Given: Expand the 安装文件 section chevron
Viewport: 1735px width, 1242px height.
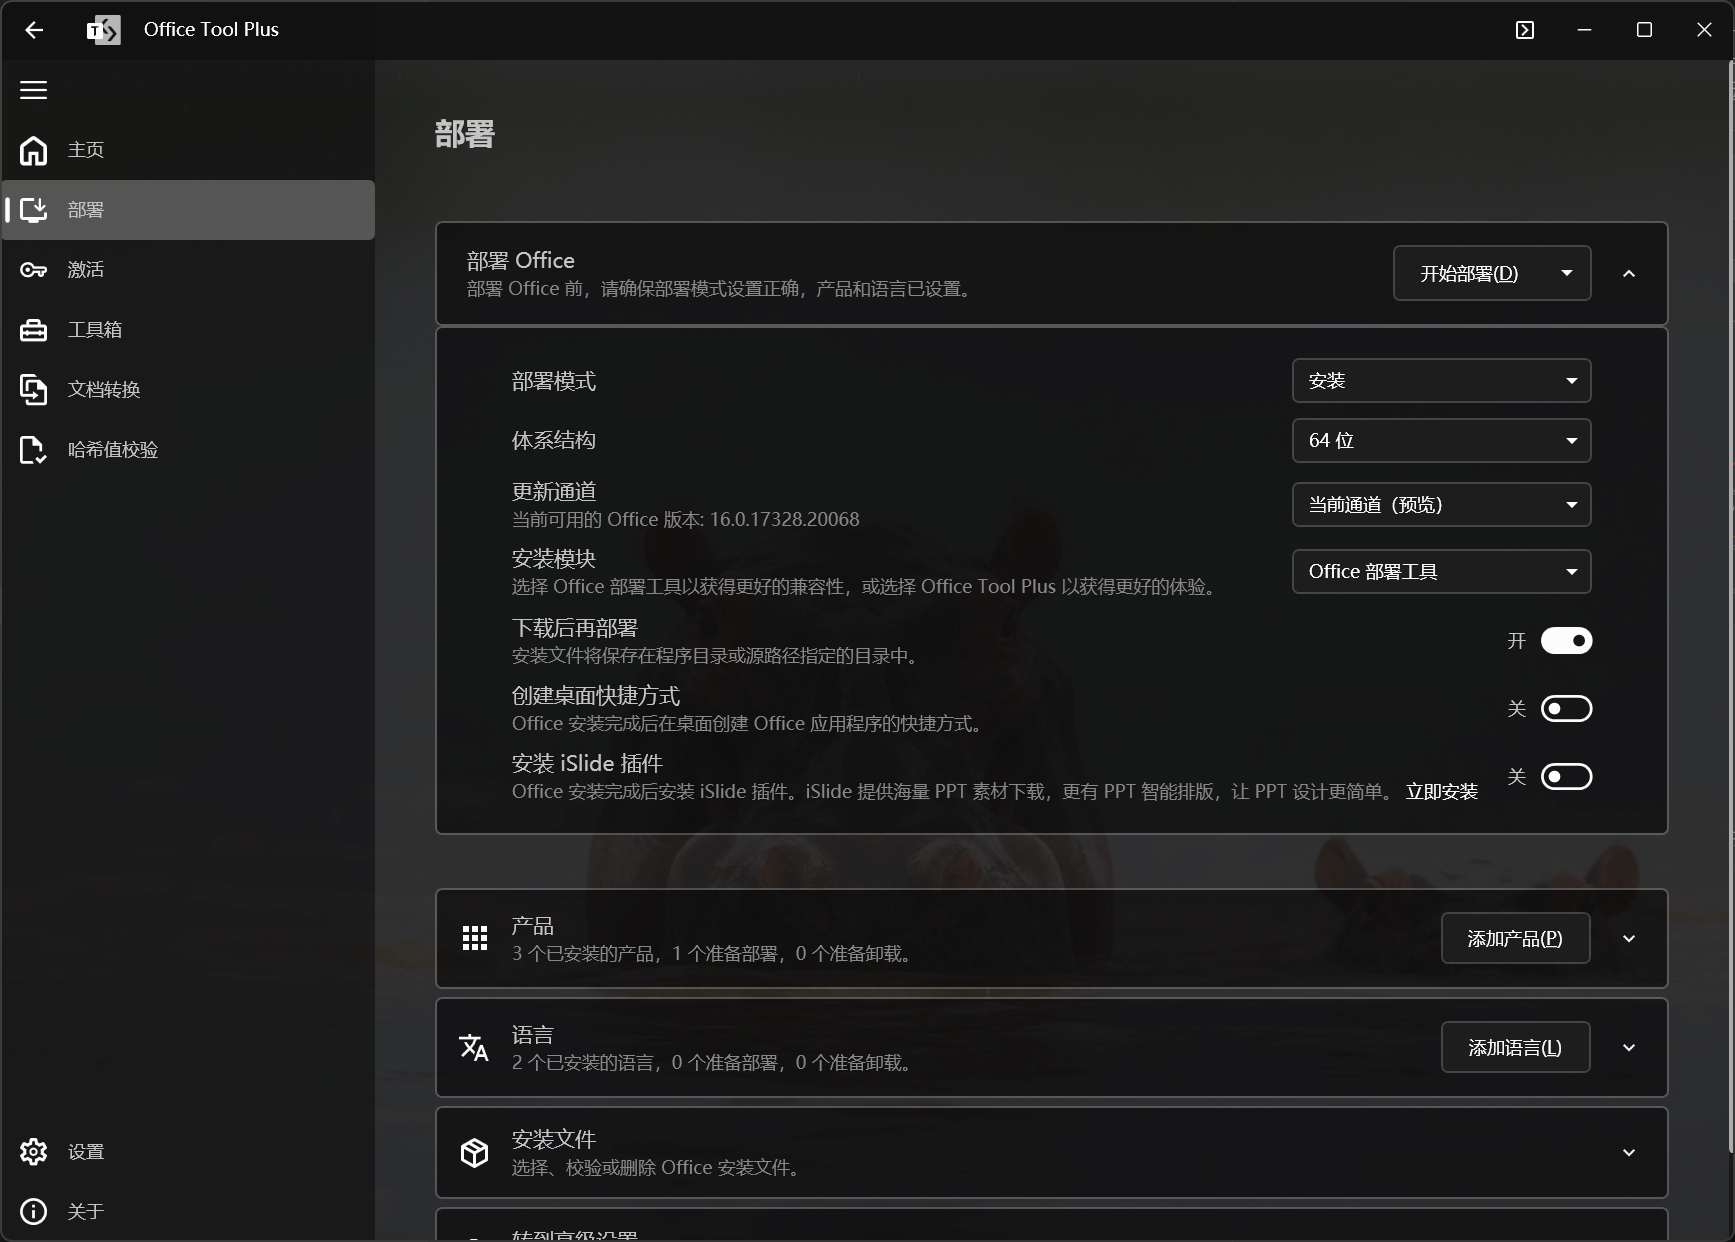Looking at the screenshot, I should (1629, 1153).
